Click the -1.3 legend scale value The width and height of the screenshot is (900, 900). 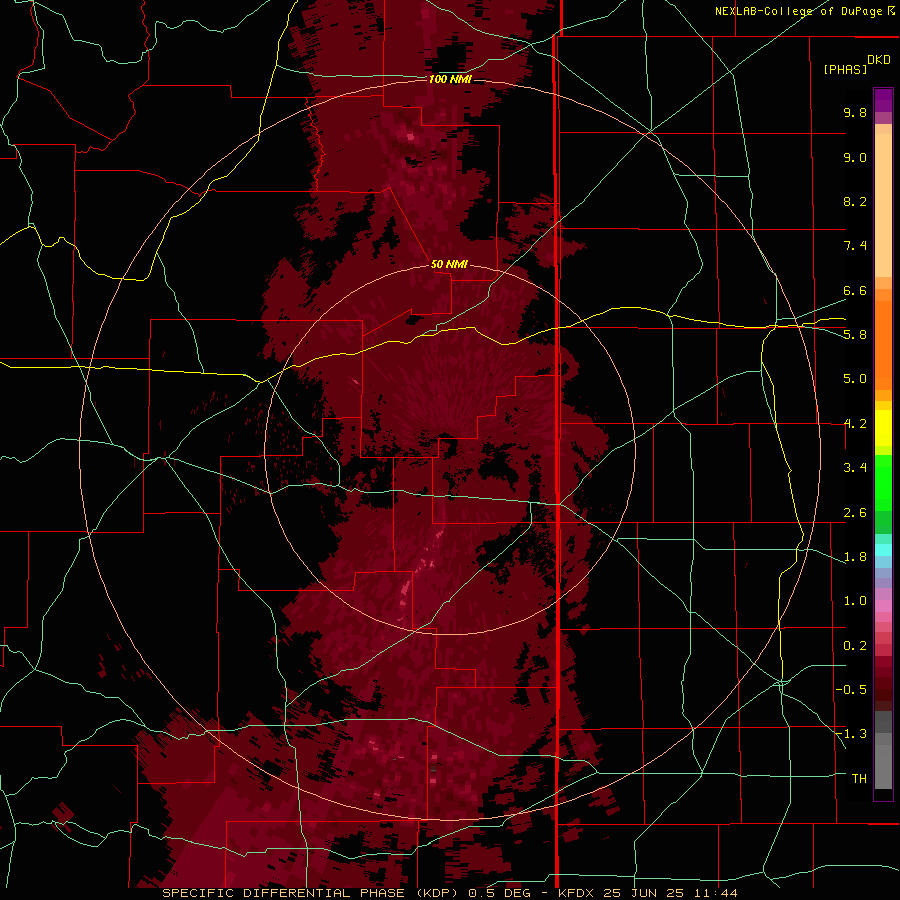point(851,734)
